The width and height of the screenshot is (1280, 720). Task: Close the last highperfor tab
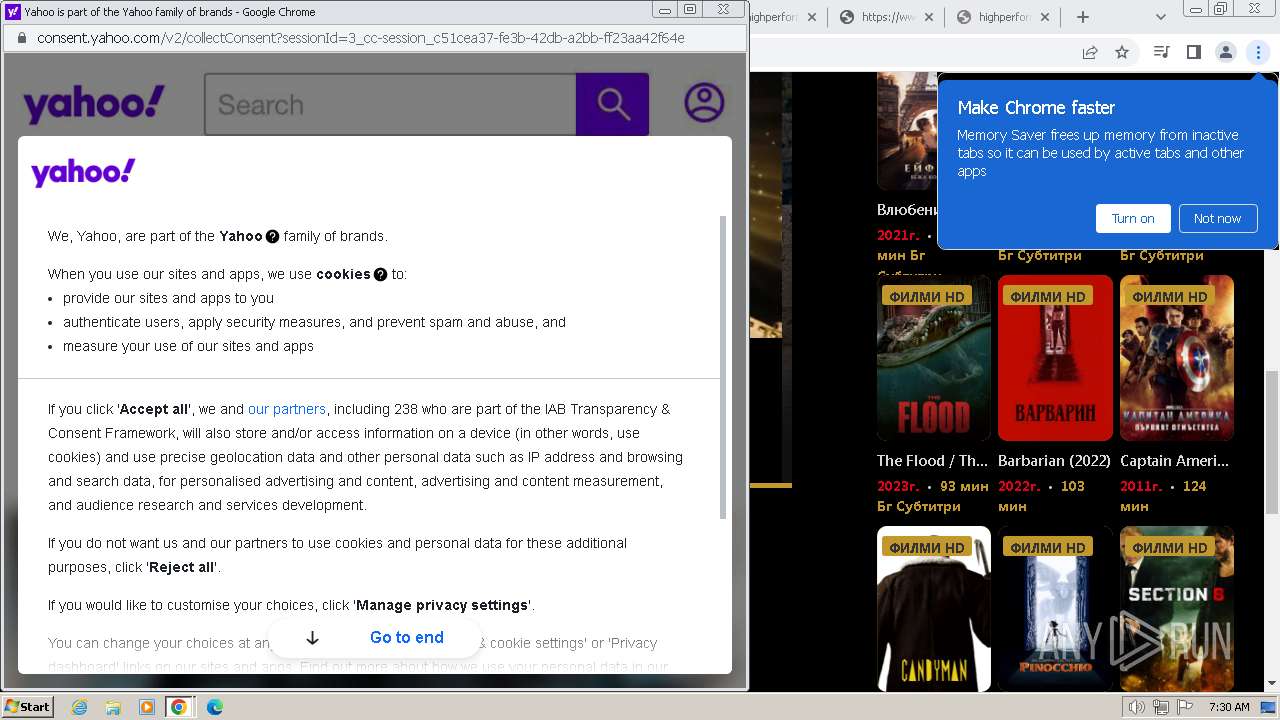pyautogui.click(x=1045, y=17)
